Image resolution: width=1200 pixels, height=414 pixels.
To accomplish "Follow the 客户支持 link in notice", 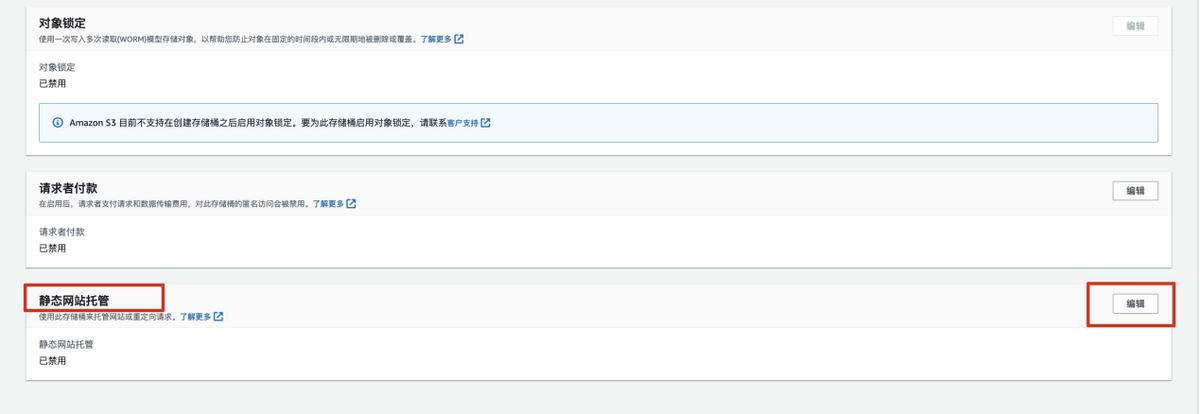I will [463, 123].
